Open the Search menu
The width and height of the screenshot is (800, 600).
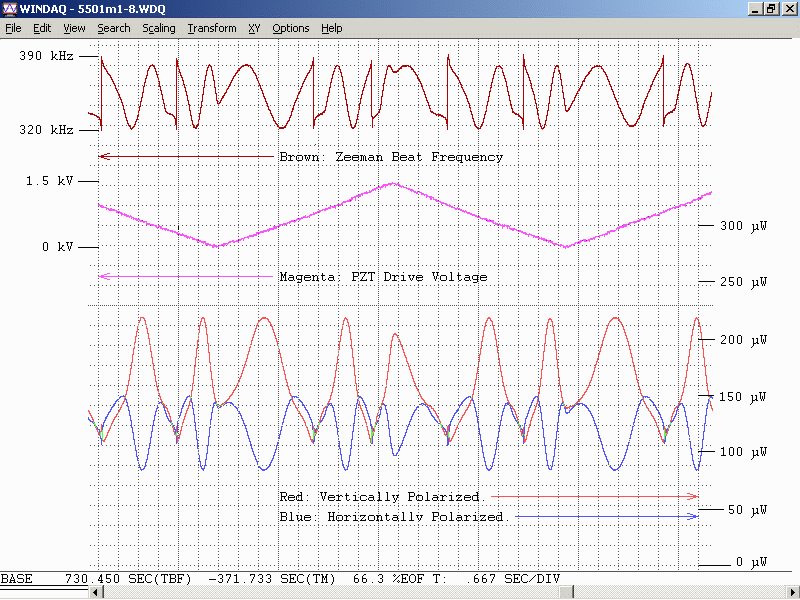click(x=114, y=28)
